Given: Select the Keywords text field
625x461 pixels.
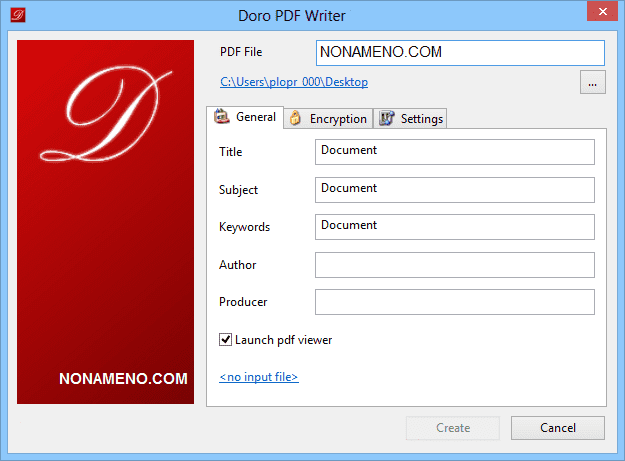Looking at the screenshot, I should coord(454,227).
